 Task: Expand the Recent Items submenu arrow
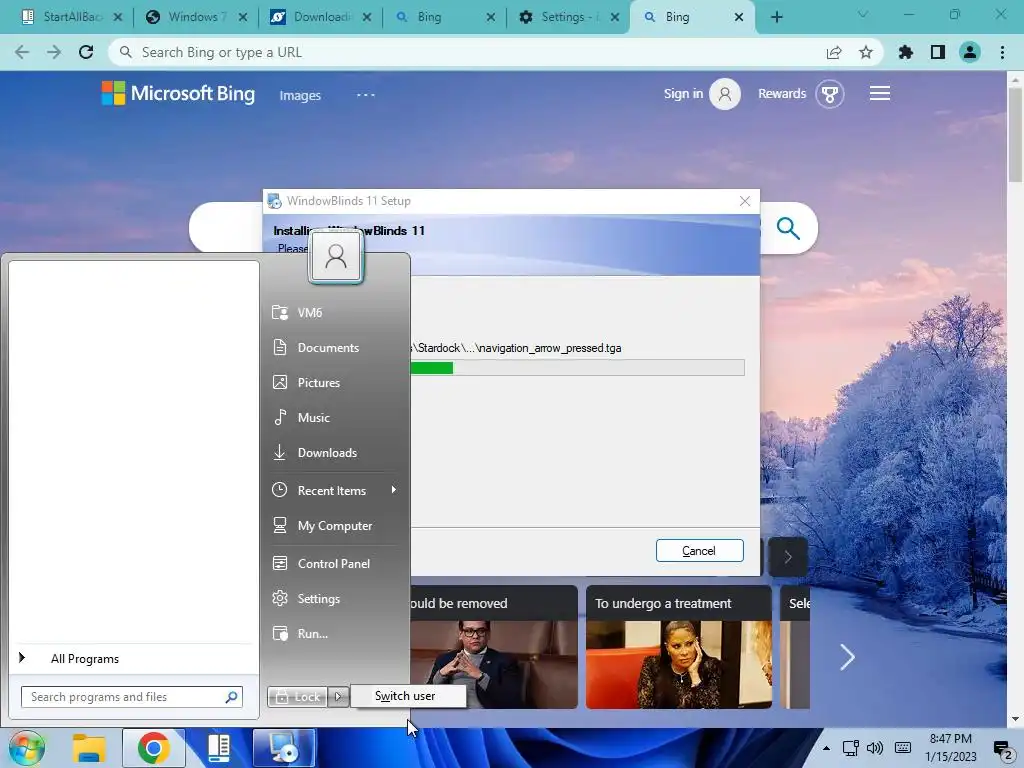click(394, 490)
